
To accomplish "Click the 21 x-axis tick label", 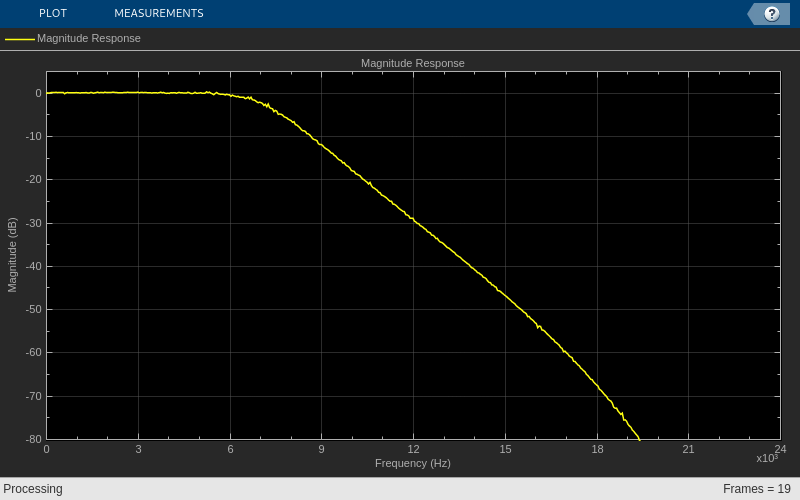I will click(688, 449).
